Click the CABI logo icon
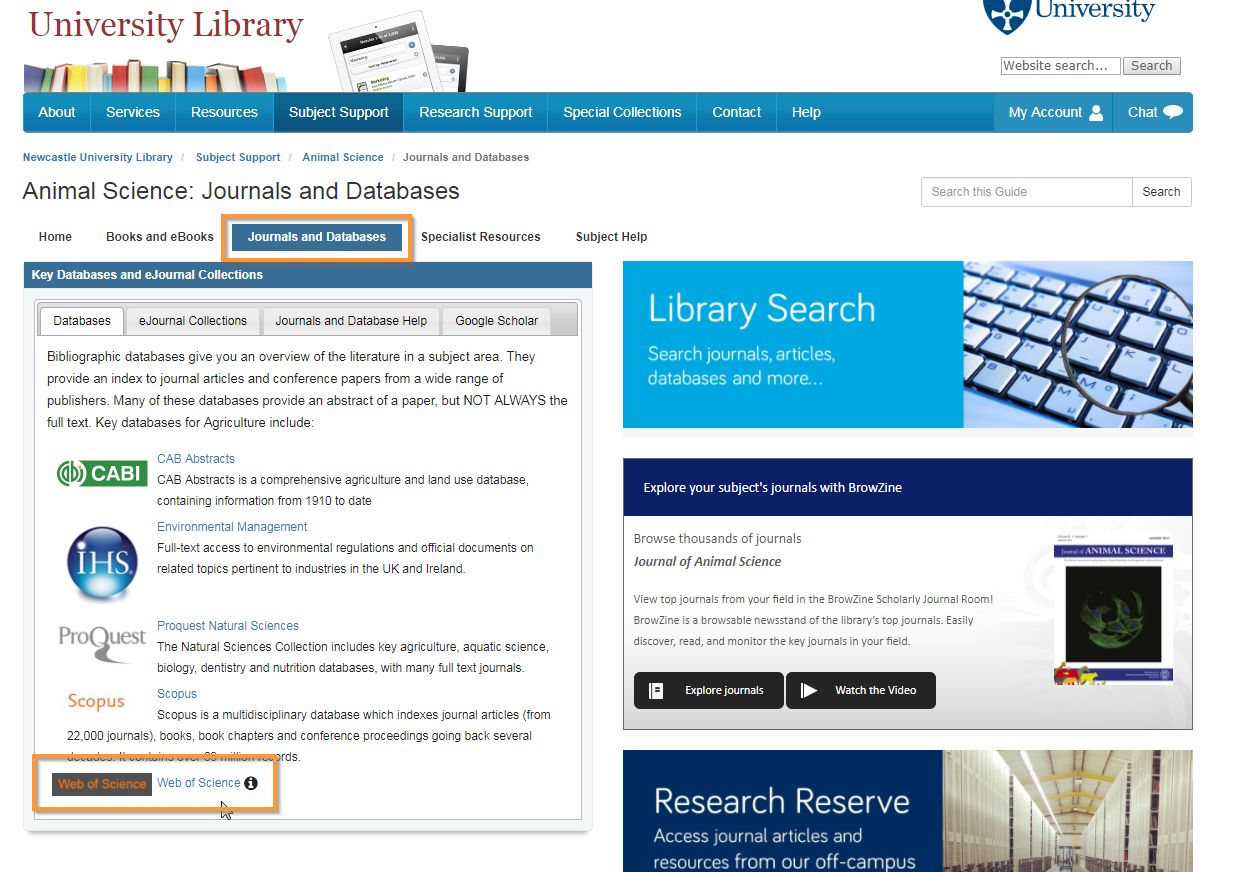The width and height of the screenshot is (1237, 872). pos(102,473)
